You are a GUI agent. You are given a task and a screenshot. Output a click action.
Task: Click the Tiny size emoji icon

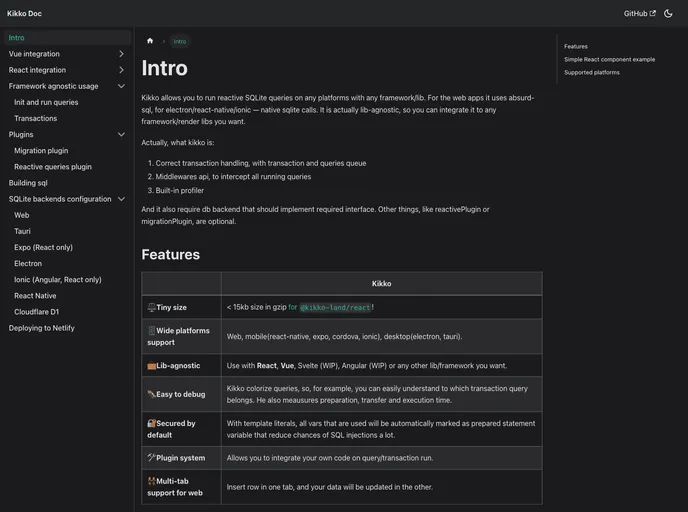coord(152,308)
